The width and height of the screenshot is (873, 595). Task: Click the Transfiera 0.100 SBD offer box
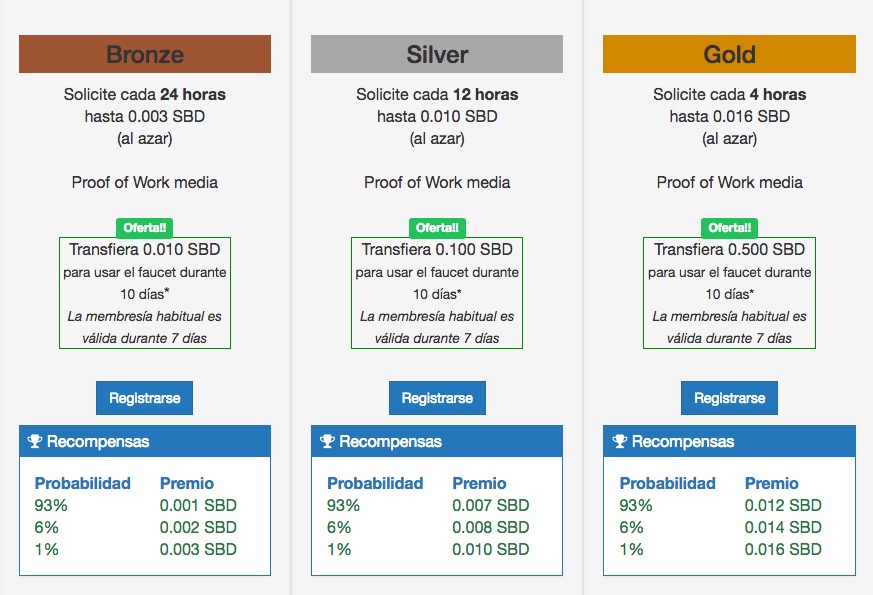click(x=437, y=293)
